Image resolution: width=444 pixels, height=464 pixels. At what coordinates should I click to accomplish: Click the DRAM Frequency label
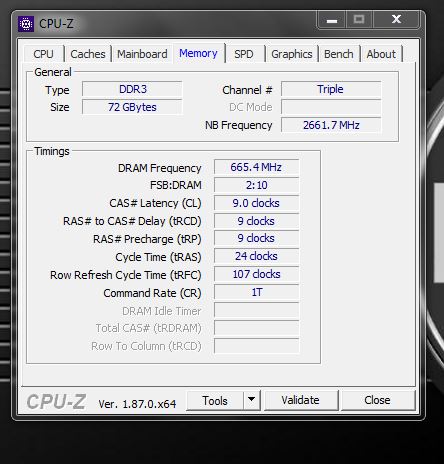[160, 168]
